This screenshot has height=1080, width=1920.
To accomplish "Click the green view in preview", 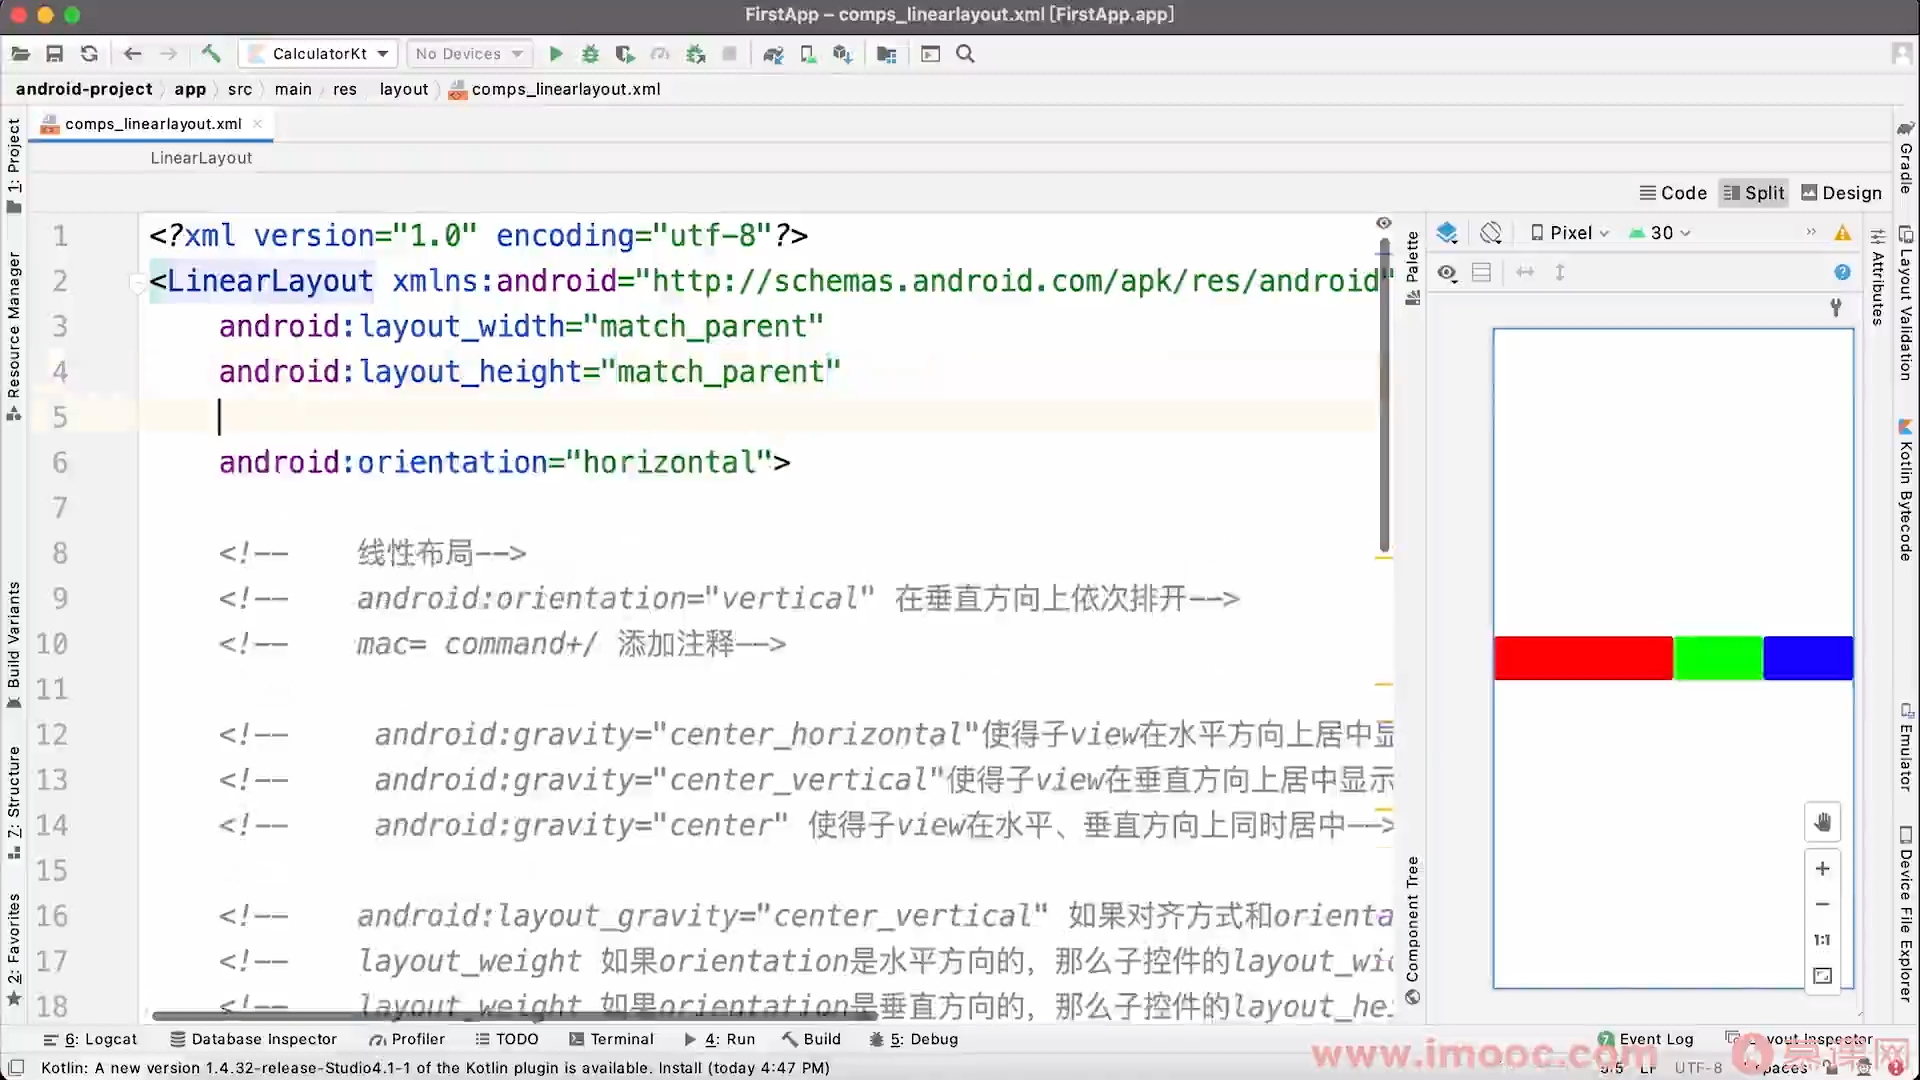I will pos(1718,658).
